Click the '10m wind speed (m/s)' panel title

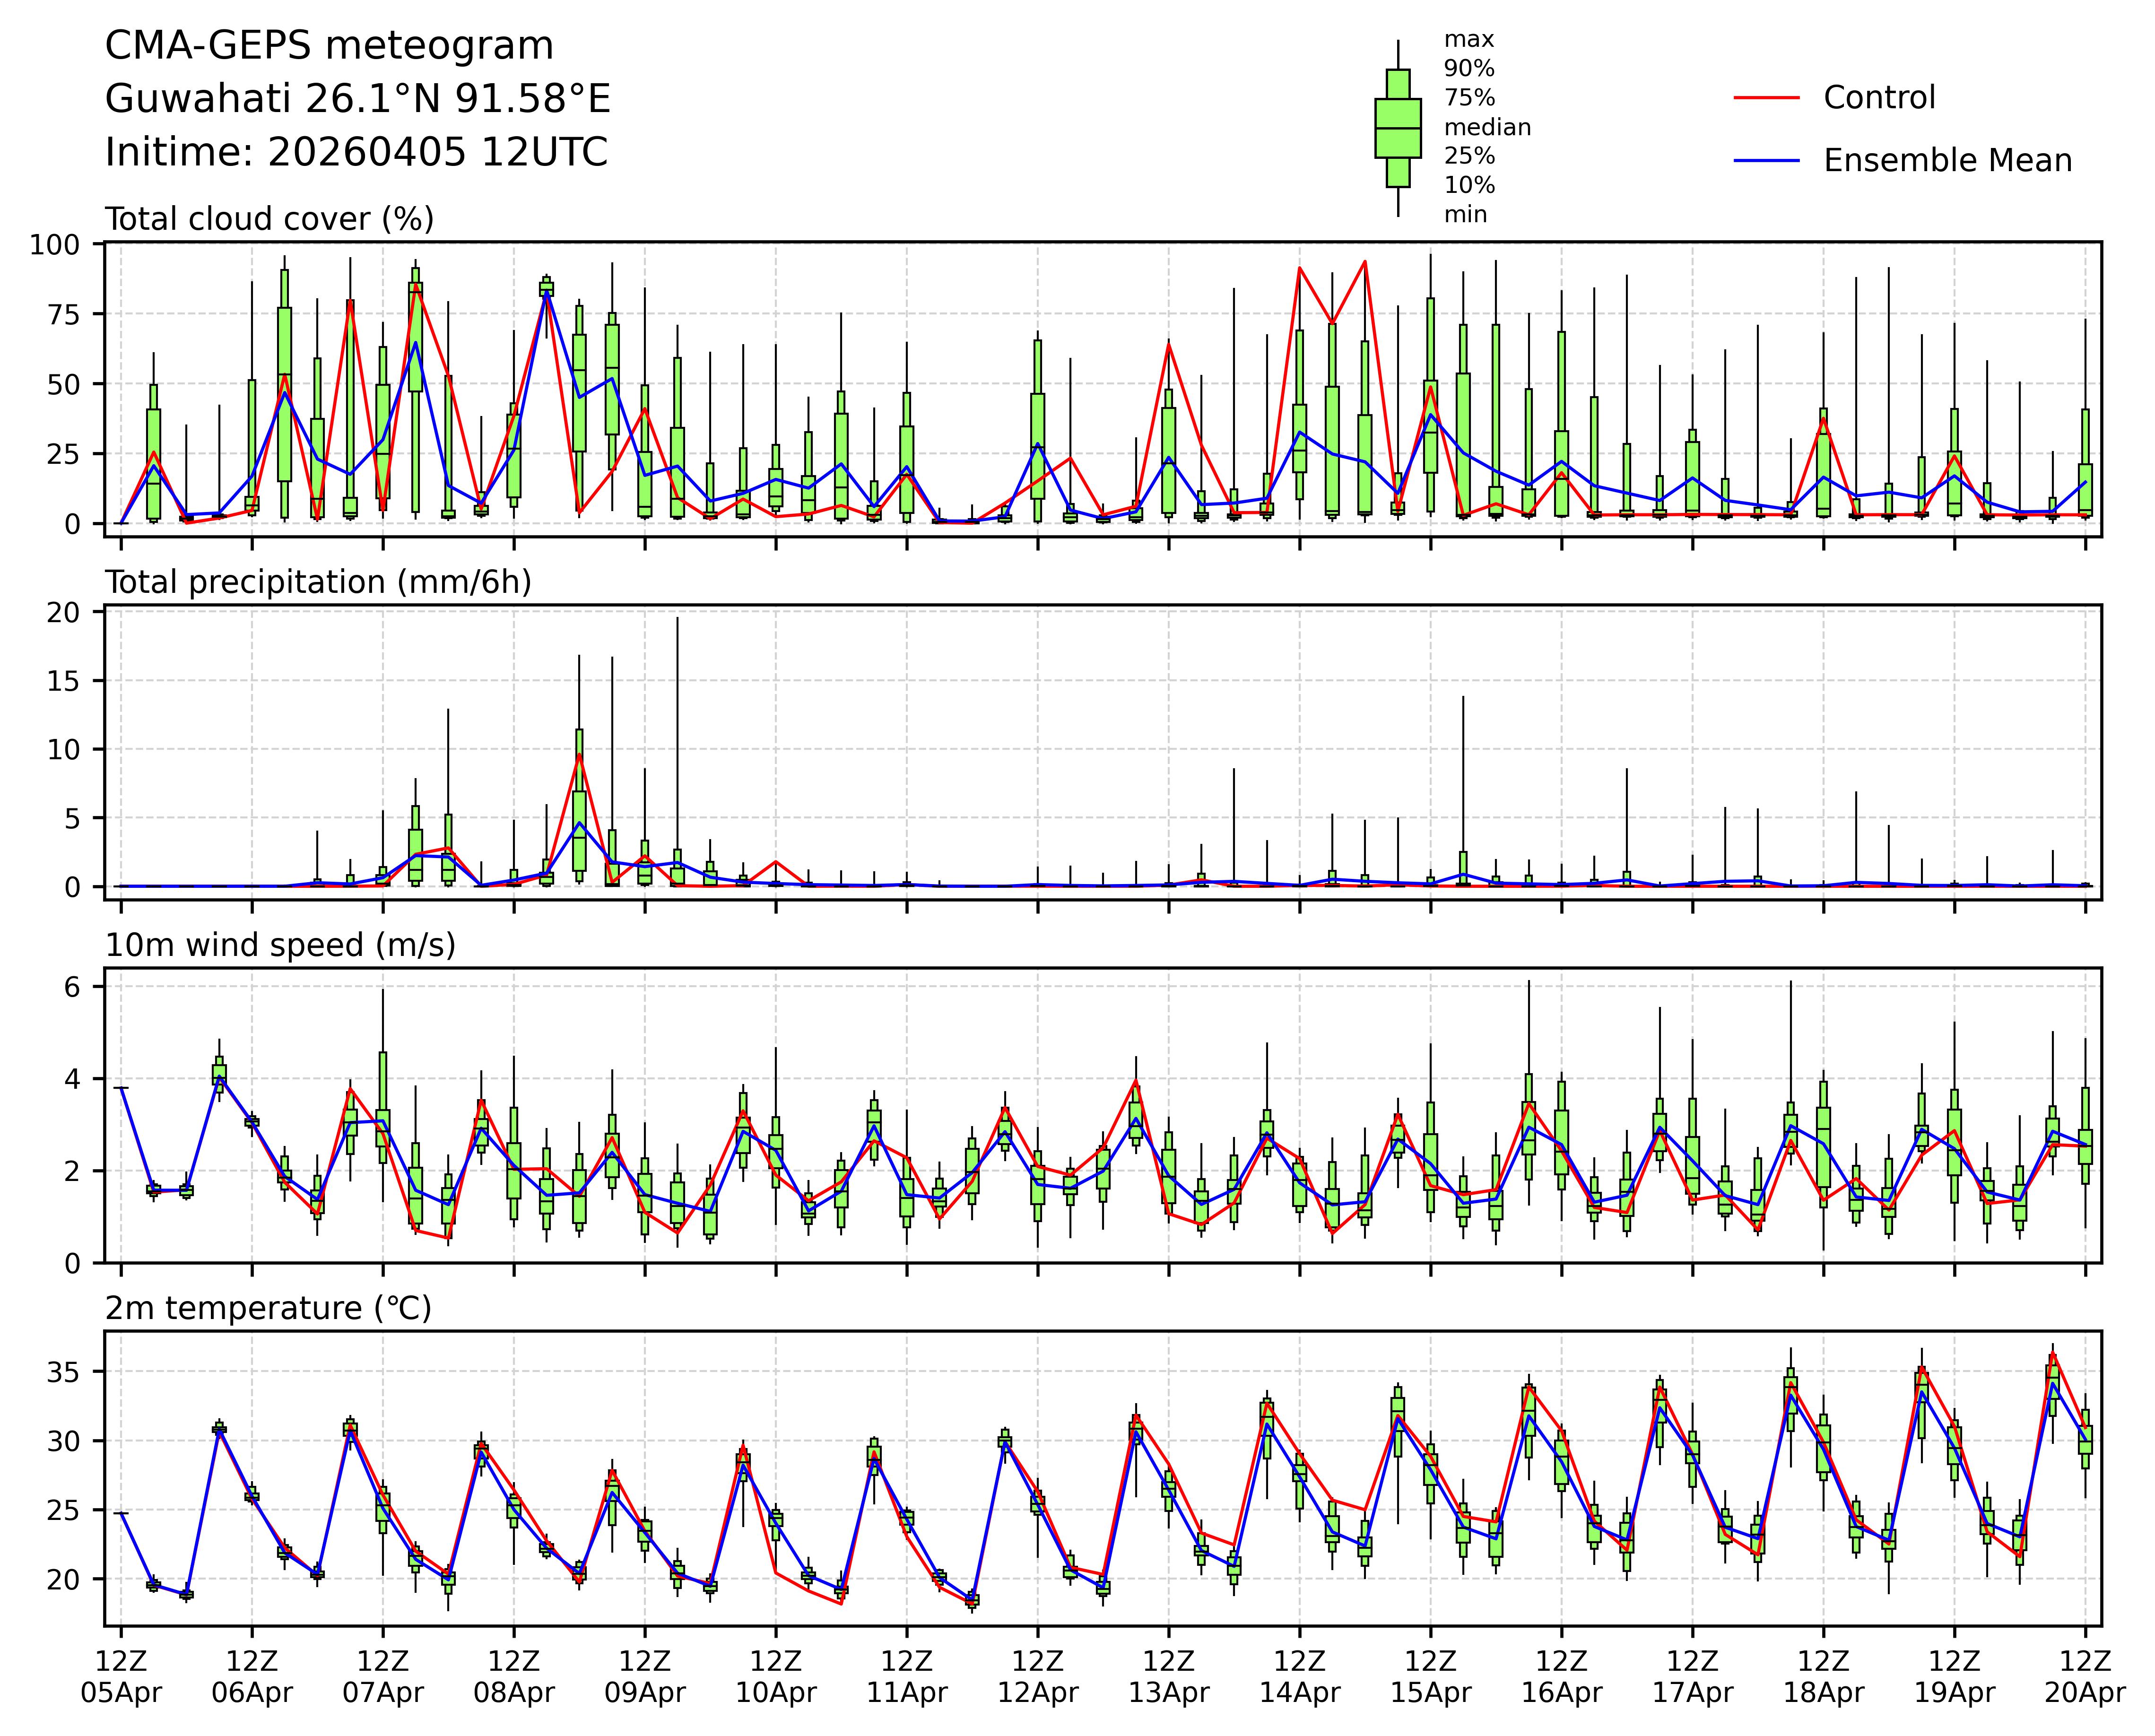click(280, 945)
